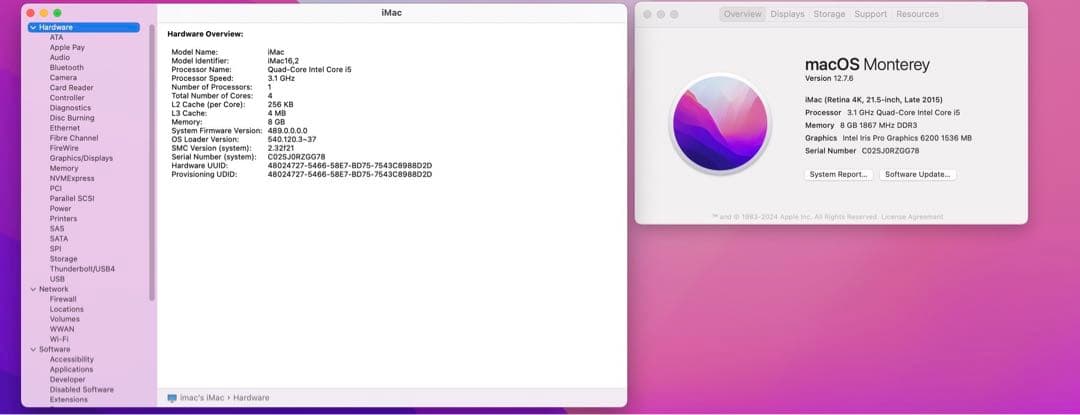Viewport: 1080px width, 415px height.
Task: Close the System Information window
Action: [x=31, y=12]
